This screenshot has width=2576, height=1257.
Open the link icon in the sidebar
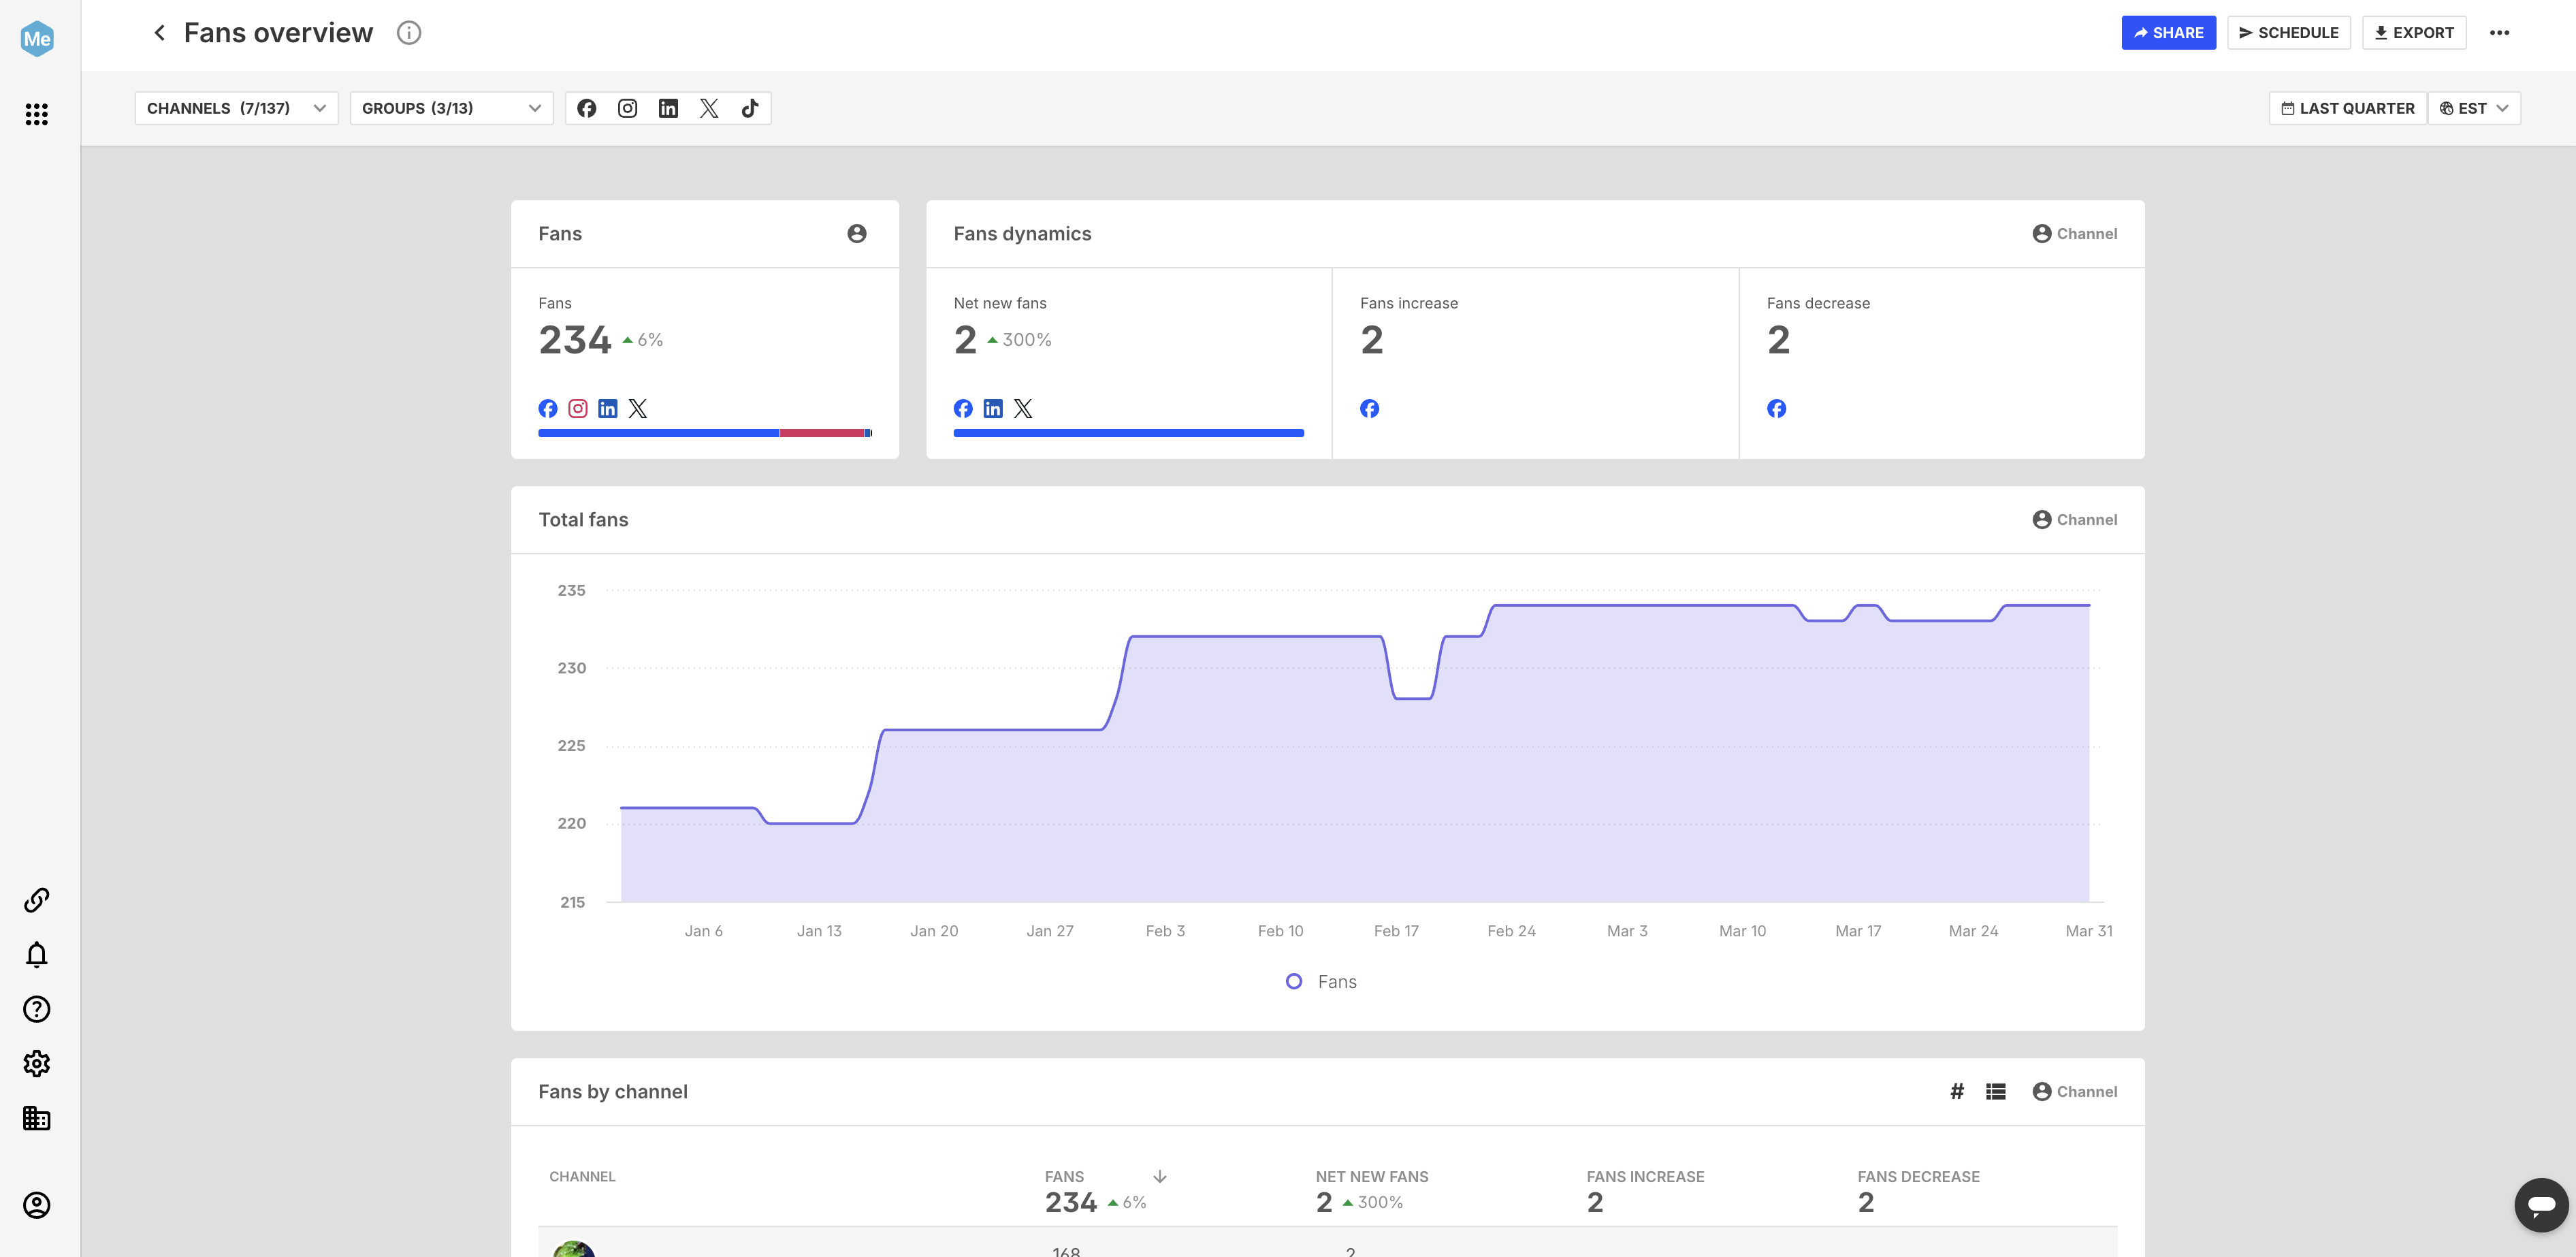tap(37, 900)
